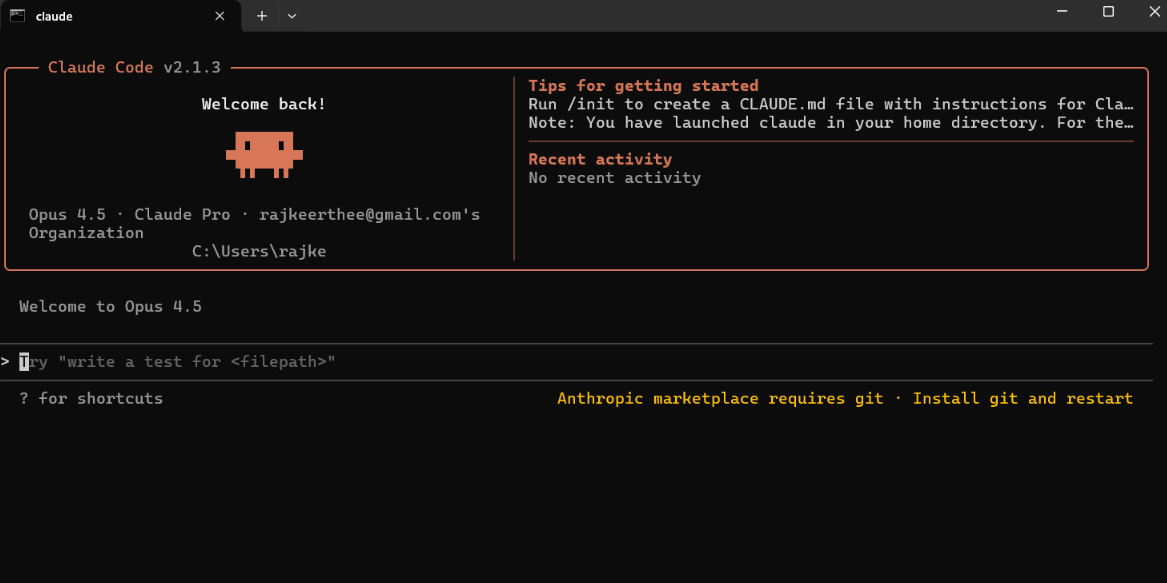Click the '>' prompt symbol
1167x583 pixels.
click(x=5, y=362)
